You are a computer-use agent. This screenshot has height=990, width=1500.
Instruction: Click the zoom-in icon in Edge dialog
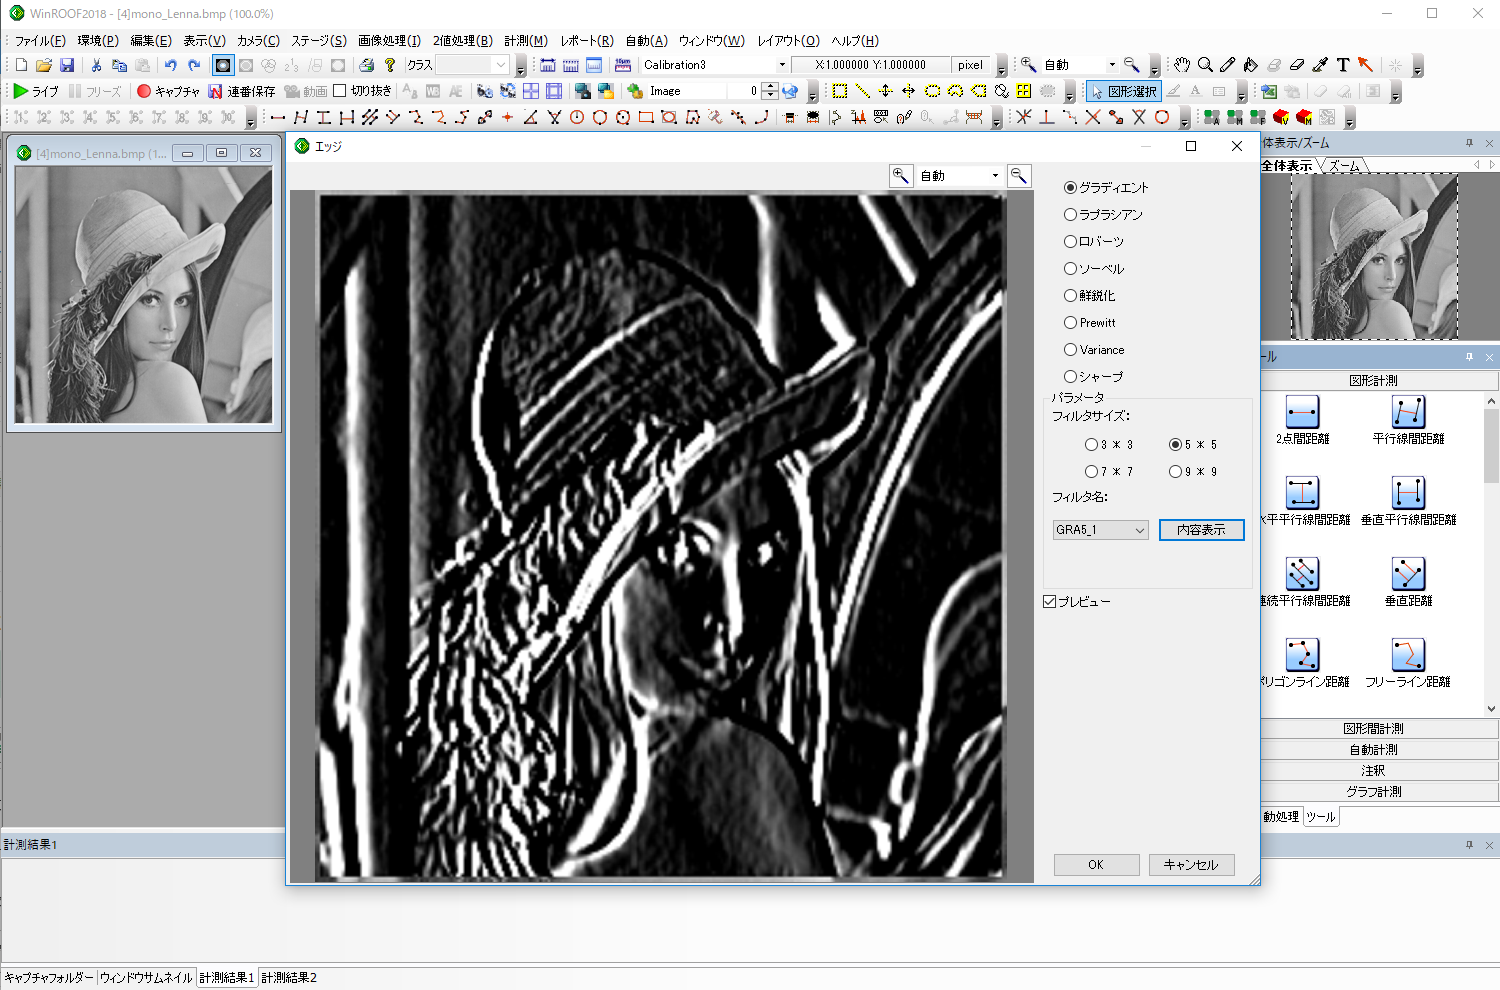tap(901, 176)
